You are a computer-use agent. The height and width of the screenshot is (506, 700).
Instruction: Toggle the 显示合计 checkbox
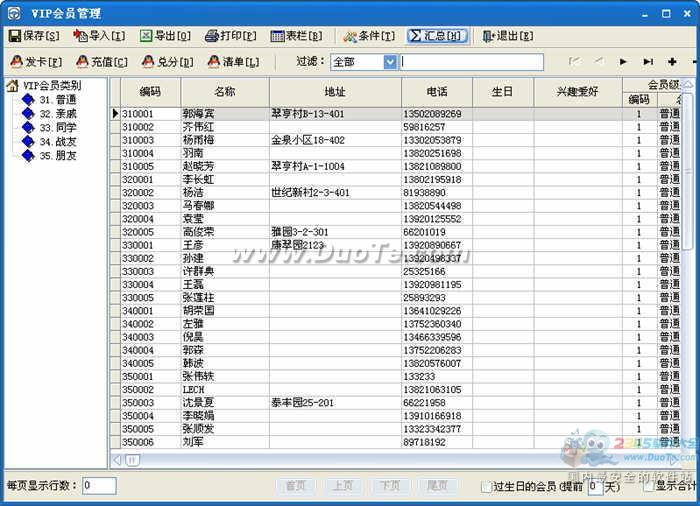click(649, 487)
